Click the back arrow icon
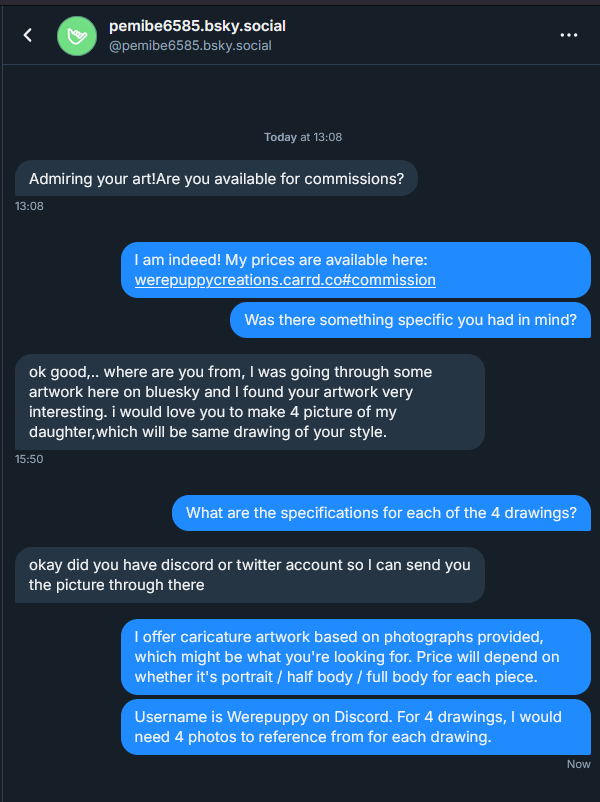Screen dimensions: 600x802 [28, 35]
